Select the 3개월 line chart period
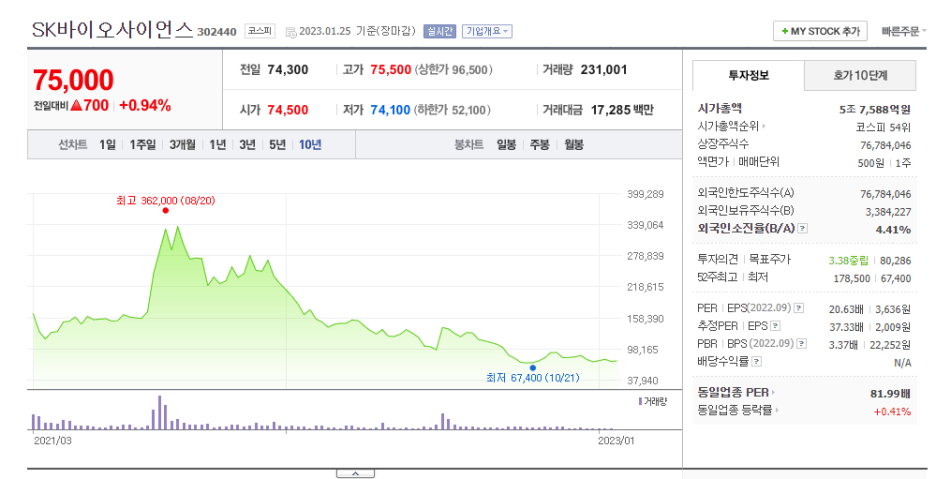 (182, 145)
